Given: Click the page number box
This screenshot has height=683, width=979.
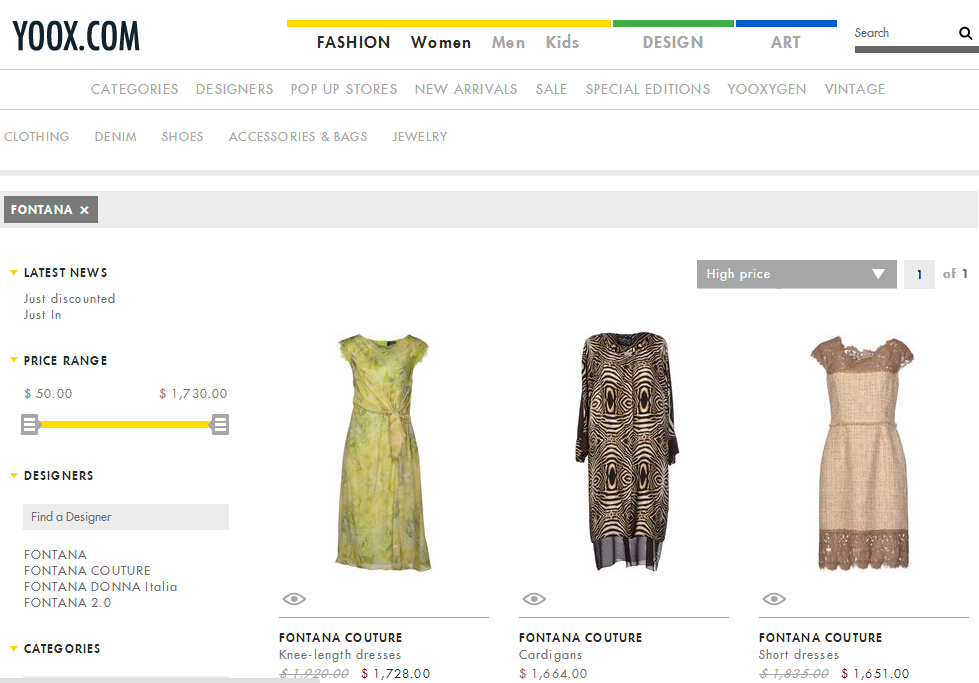Looking at the screenshot, I should tap(919, 274).
